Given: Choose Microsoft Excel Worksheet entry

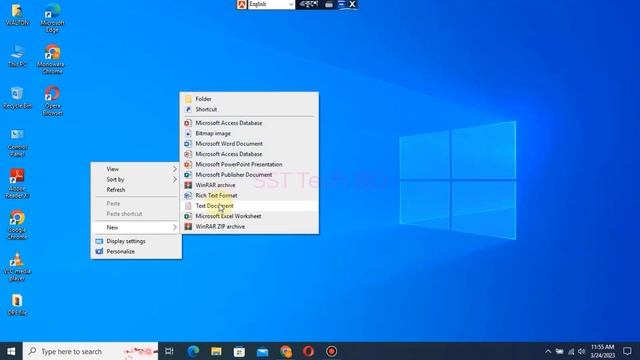Looking at the screenshot, I should 249,216.
